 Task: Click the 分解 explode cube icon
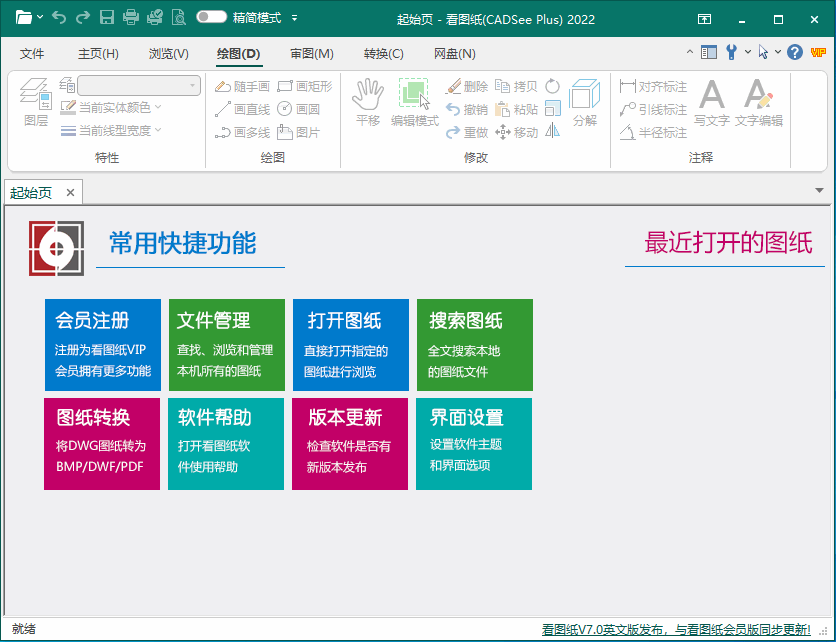[x=585, y=102]
